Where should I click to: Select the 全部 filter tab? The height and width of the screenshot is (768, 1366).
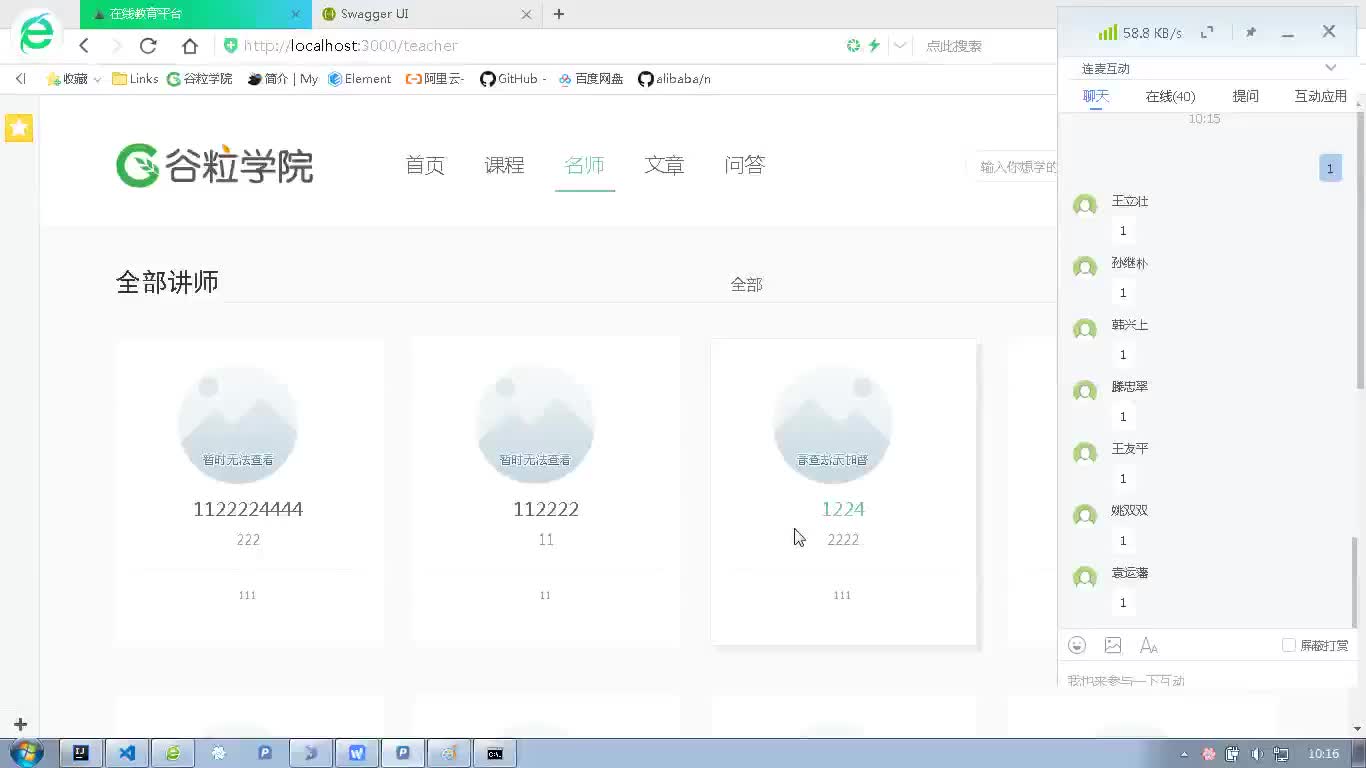[x=746, y=285]
